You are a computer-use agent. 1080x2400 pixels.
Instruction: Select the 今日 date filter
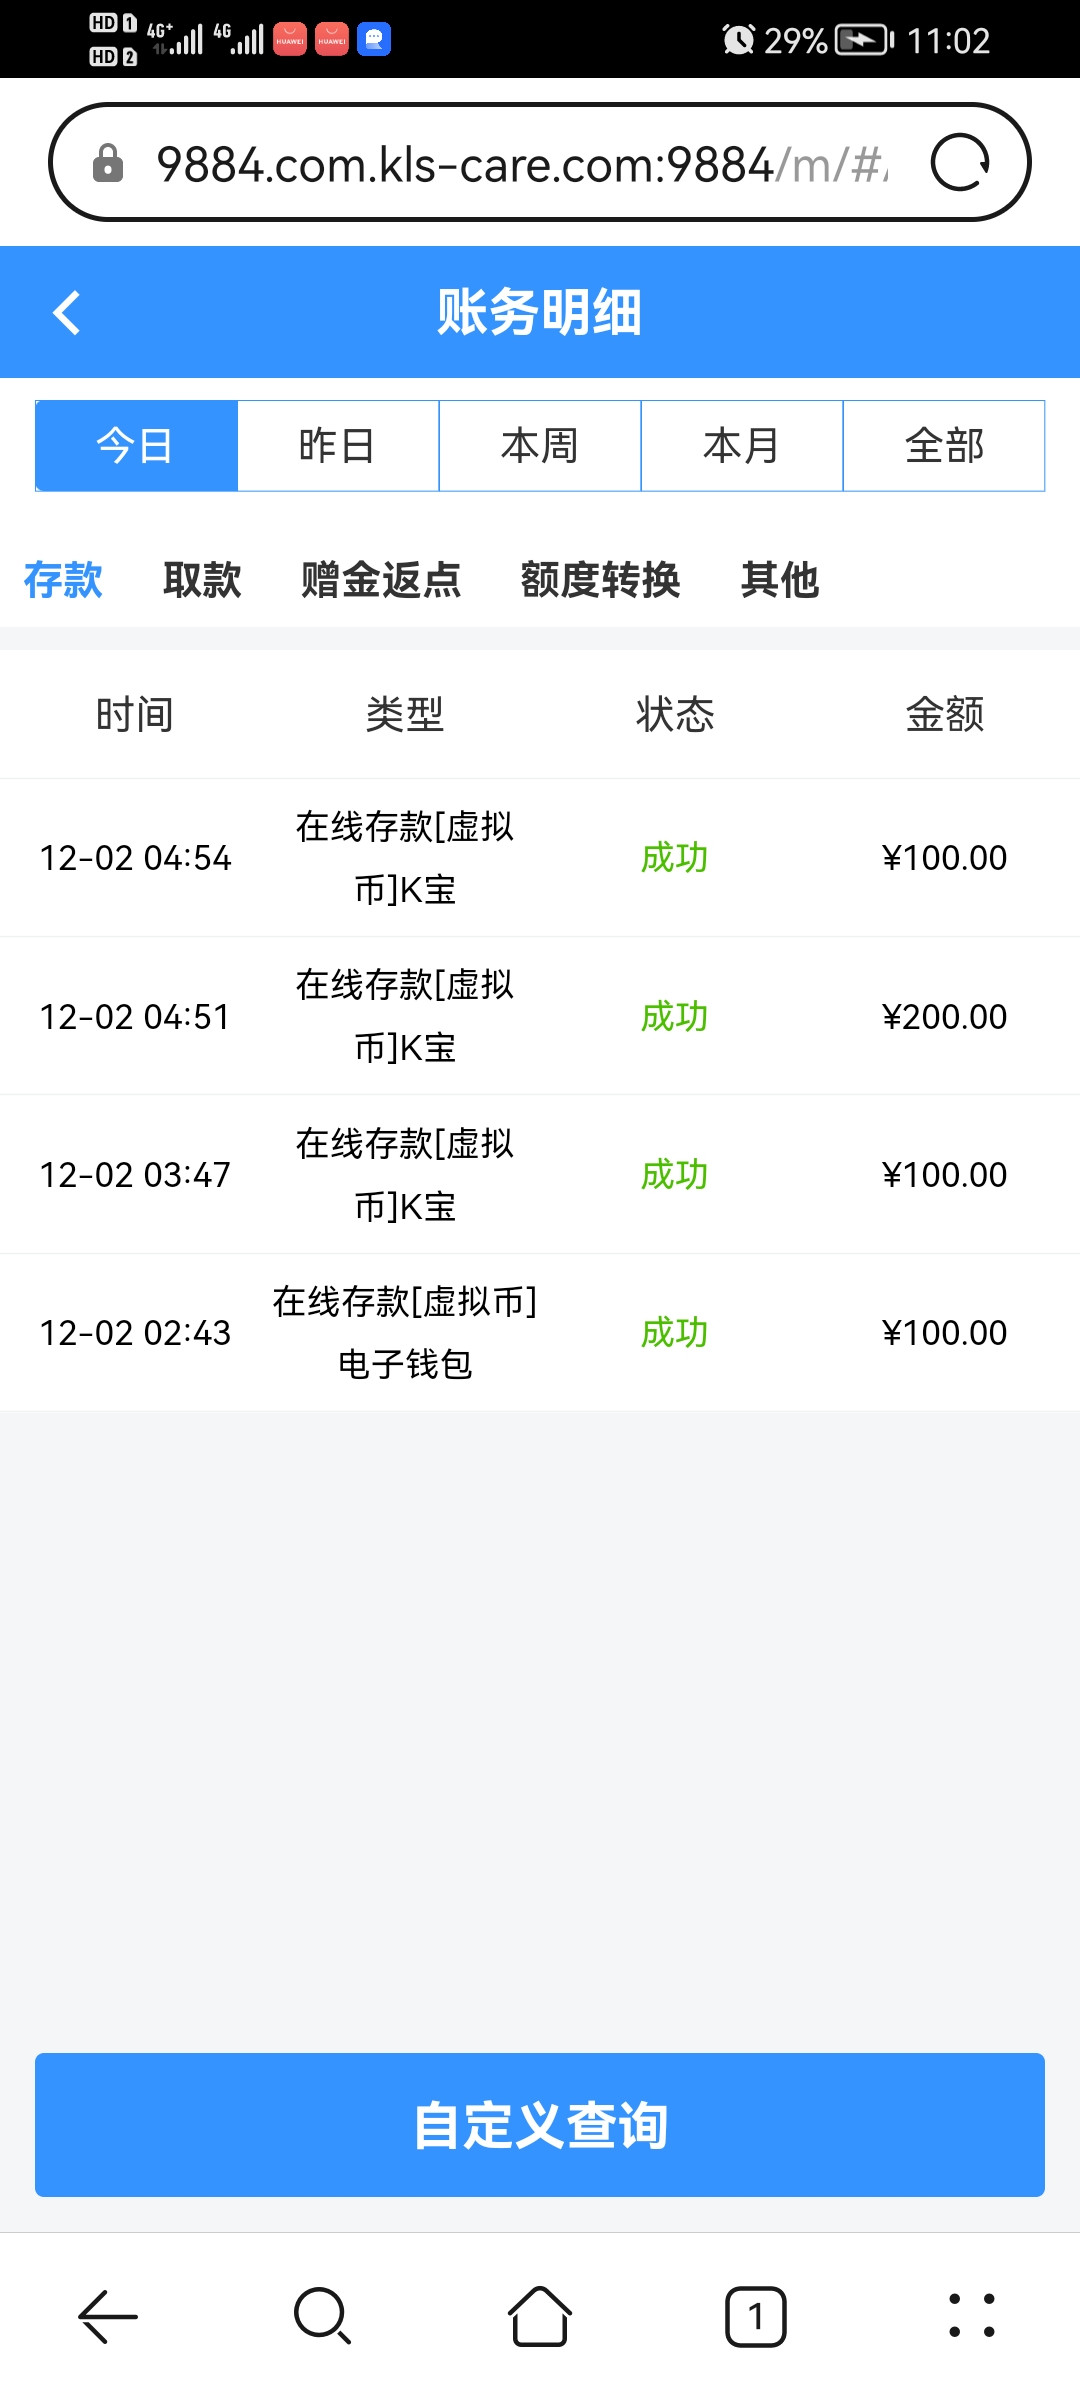(x=136, y=446)
